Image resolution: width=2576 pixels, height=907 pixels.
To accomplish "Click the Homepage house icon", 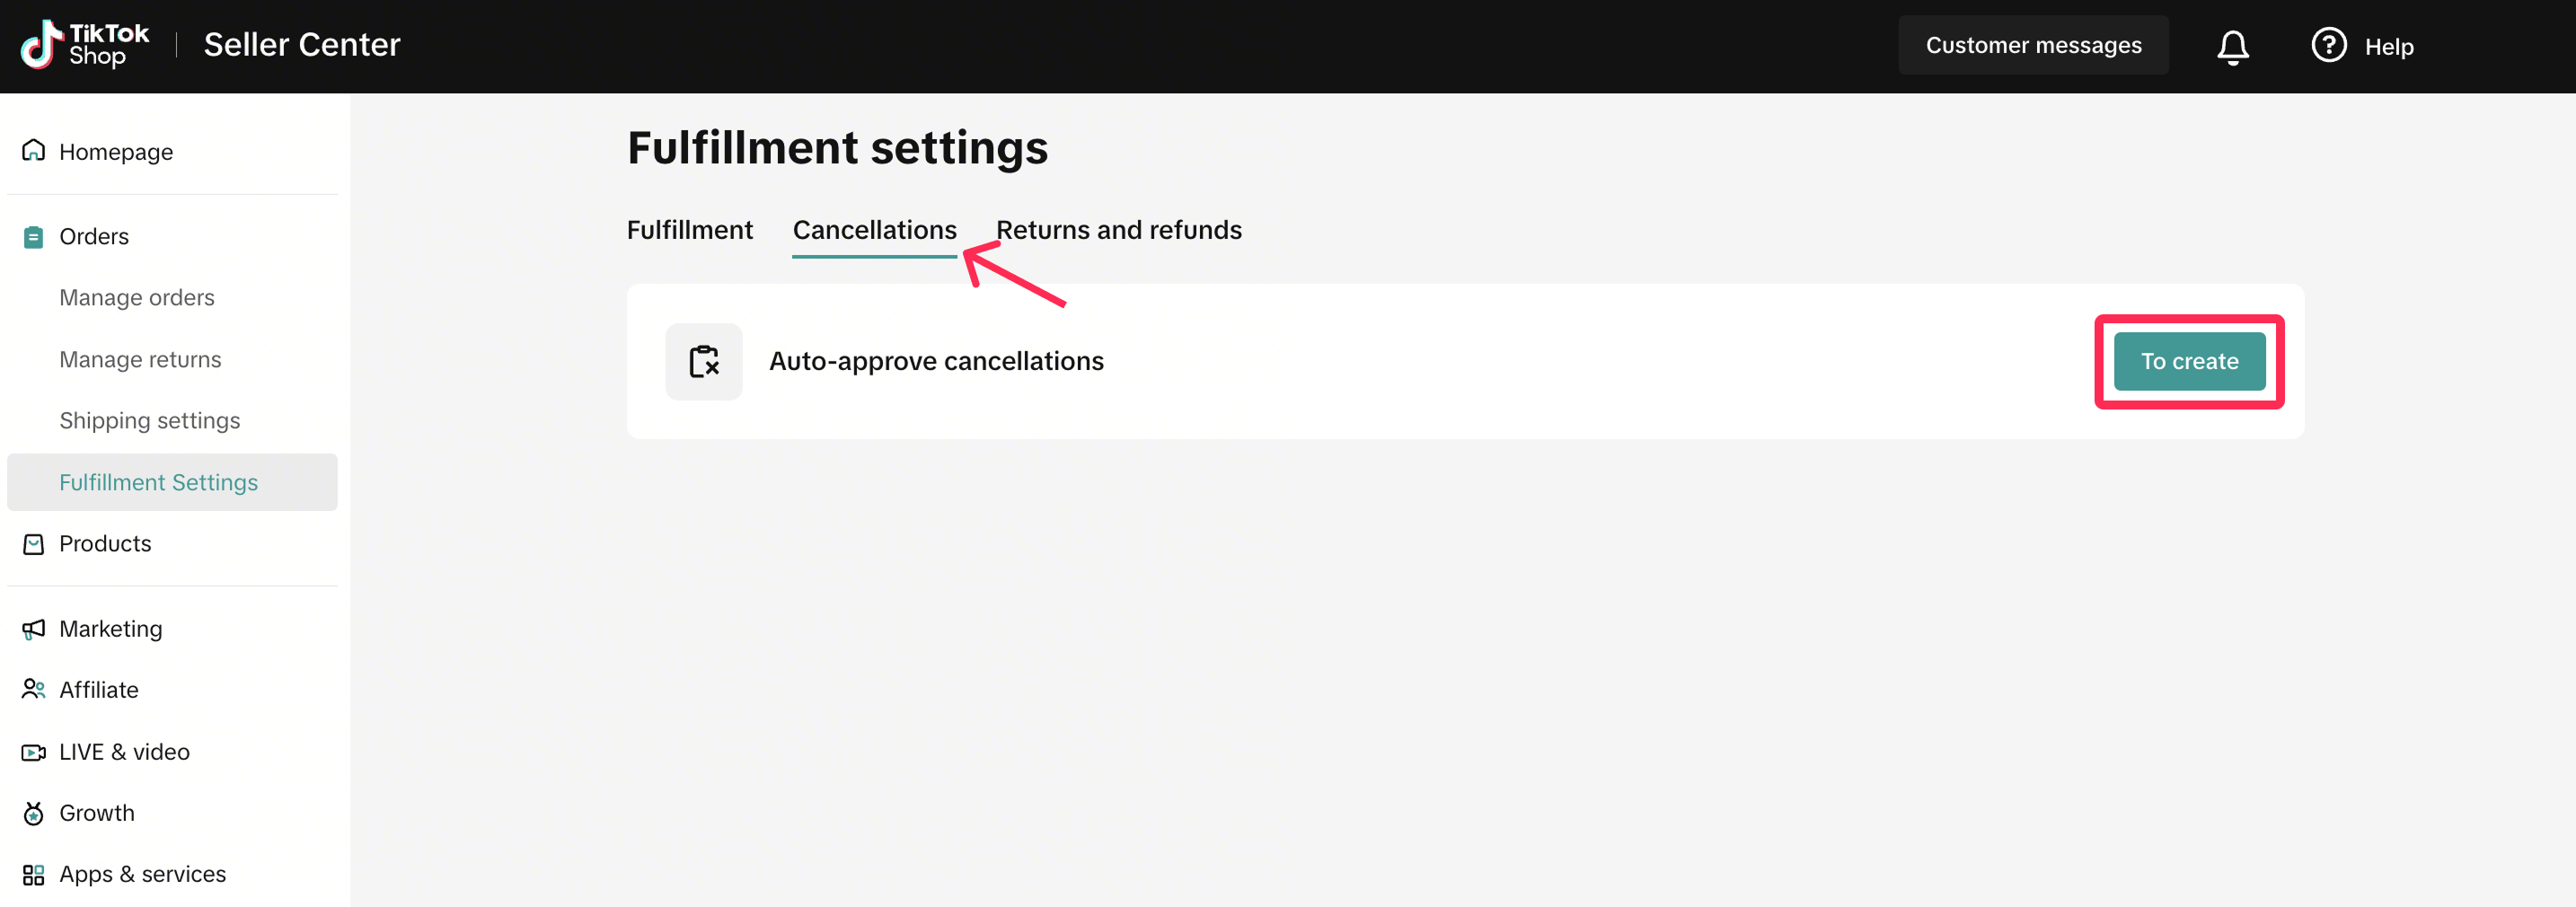I will click(x=33, y=151).
